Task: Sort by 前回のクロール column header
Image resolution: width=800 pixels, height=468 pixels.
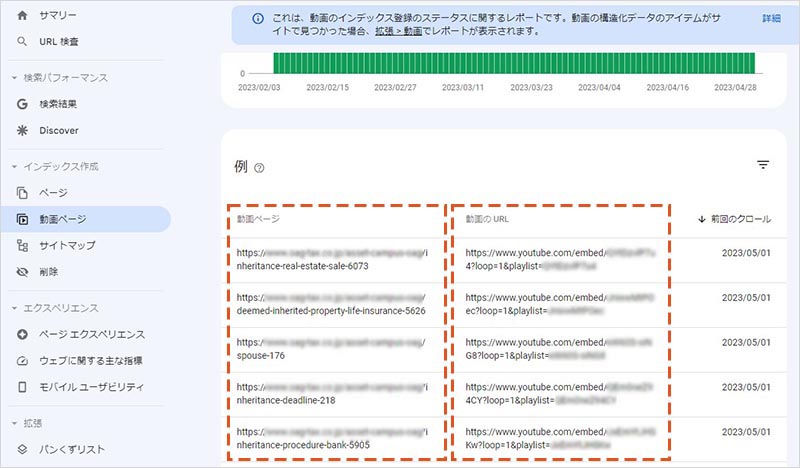Action: pyautogui.click(x=735, y=218)
